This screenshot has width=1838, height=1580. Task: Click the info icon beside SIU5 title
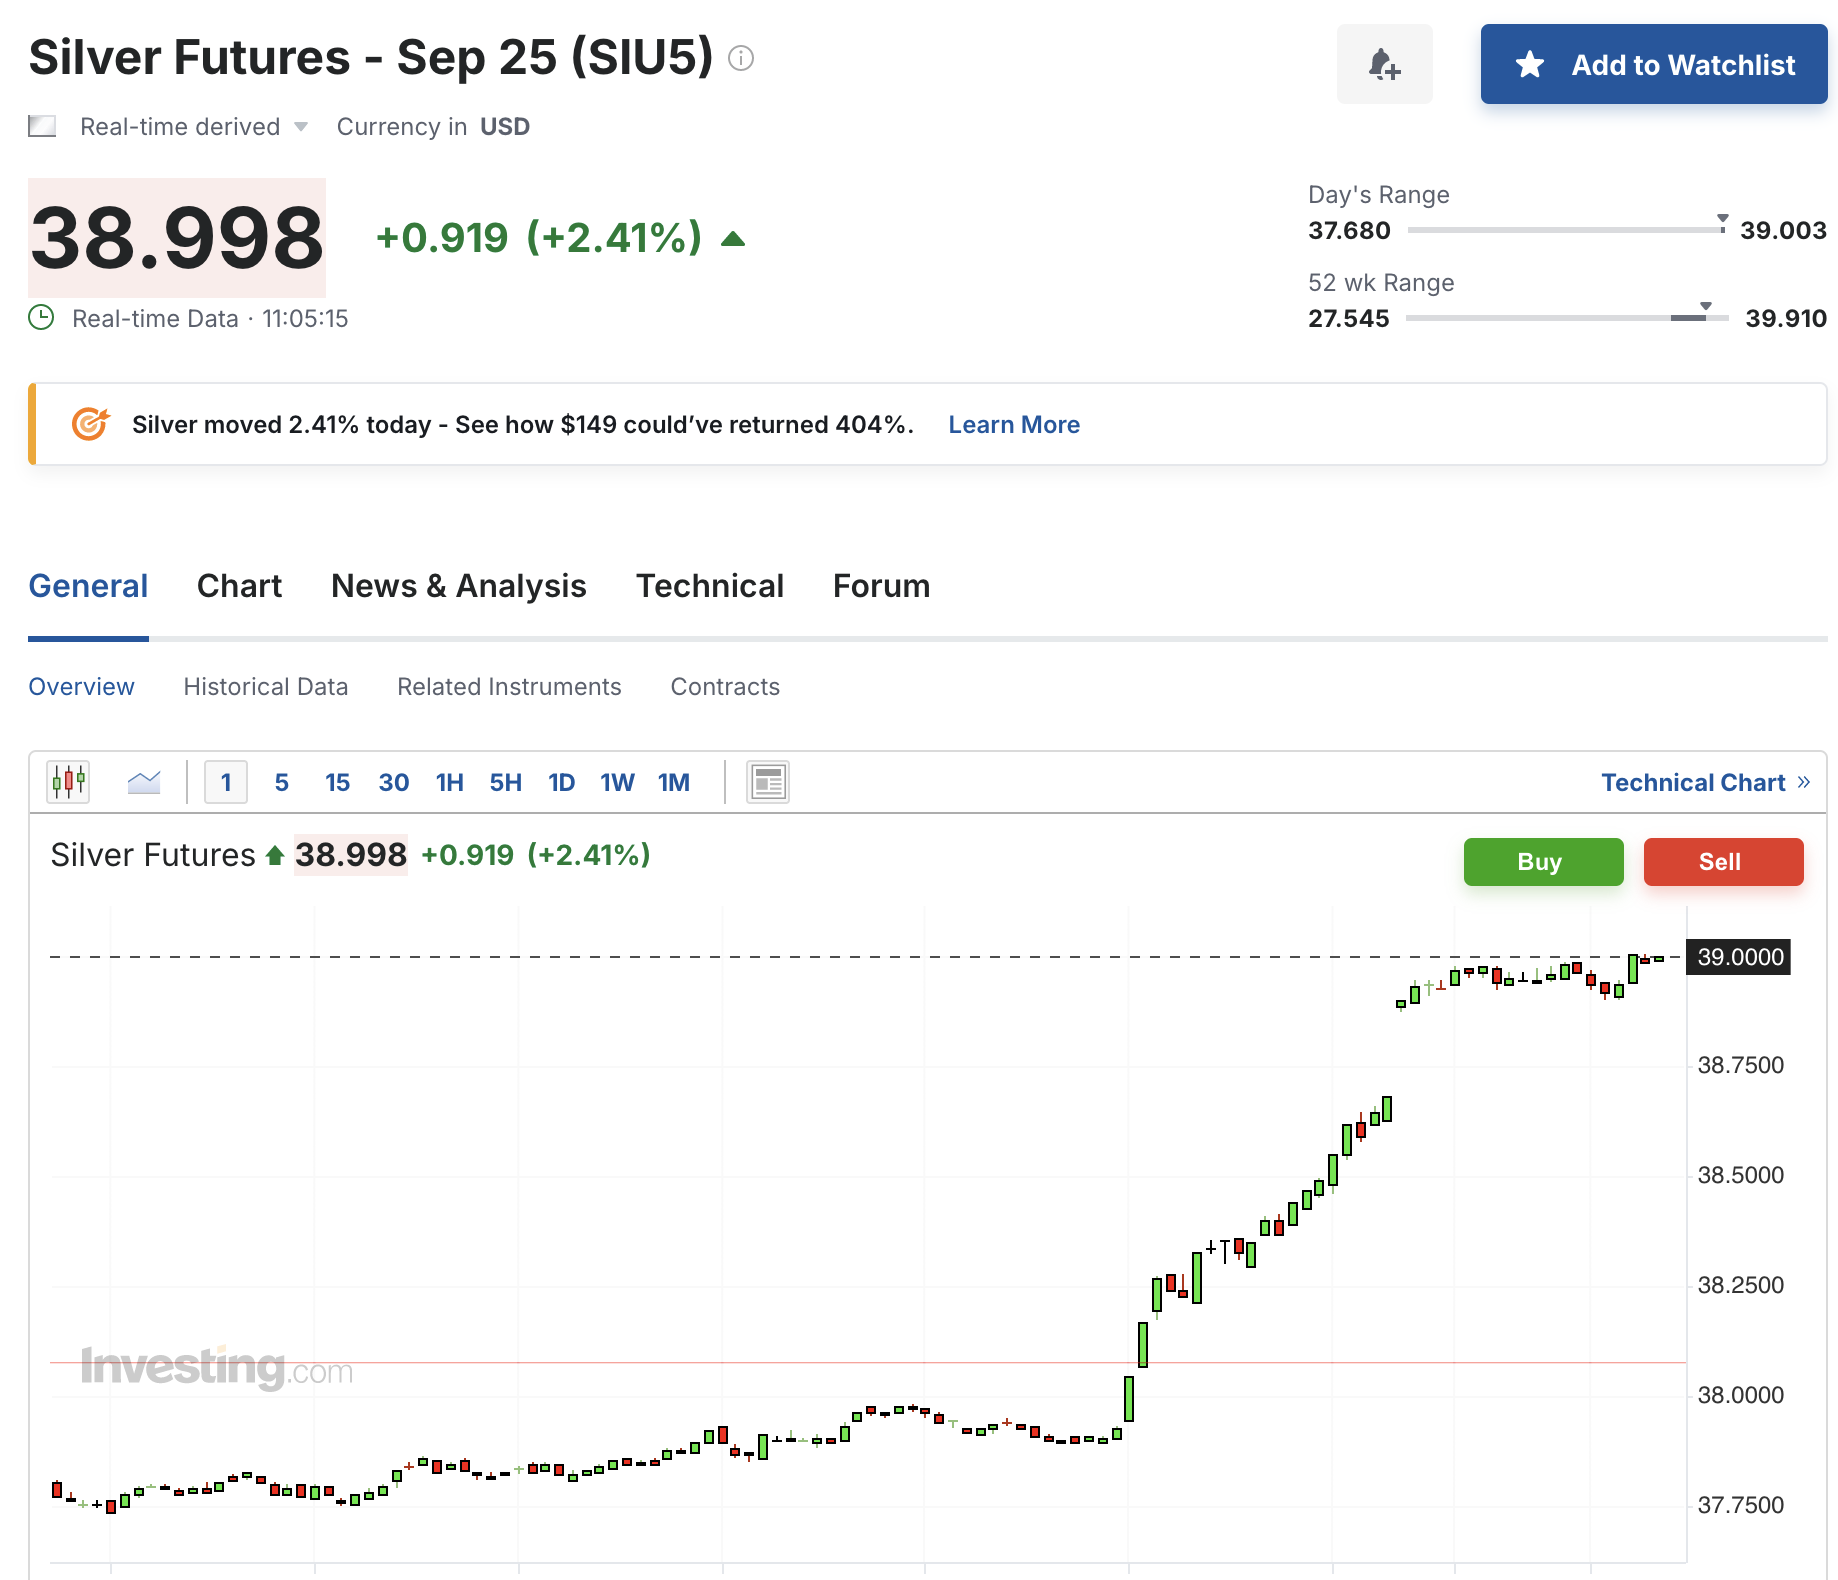coord(741,59)
